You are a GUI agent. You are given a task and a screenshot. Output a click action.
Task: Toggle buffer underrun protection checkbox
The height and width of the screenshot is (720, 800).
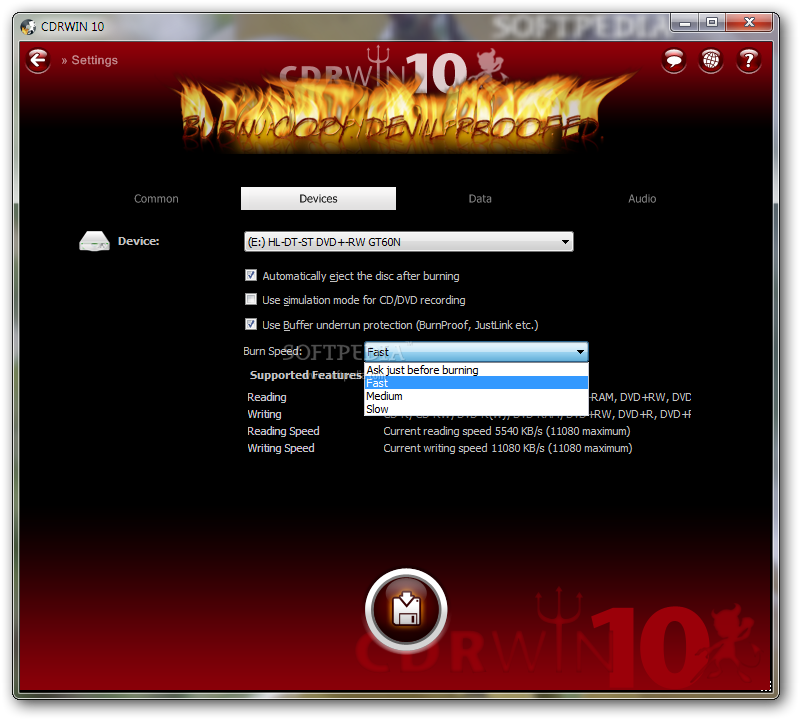[x=251, y=325]
